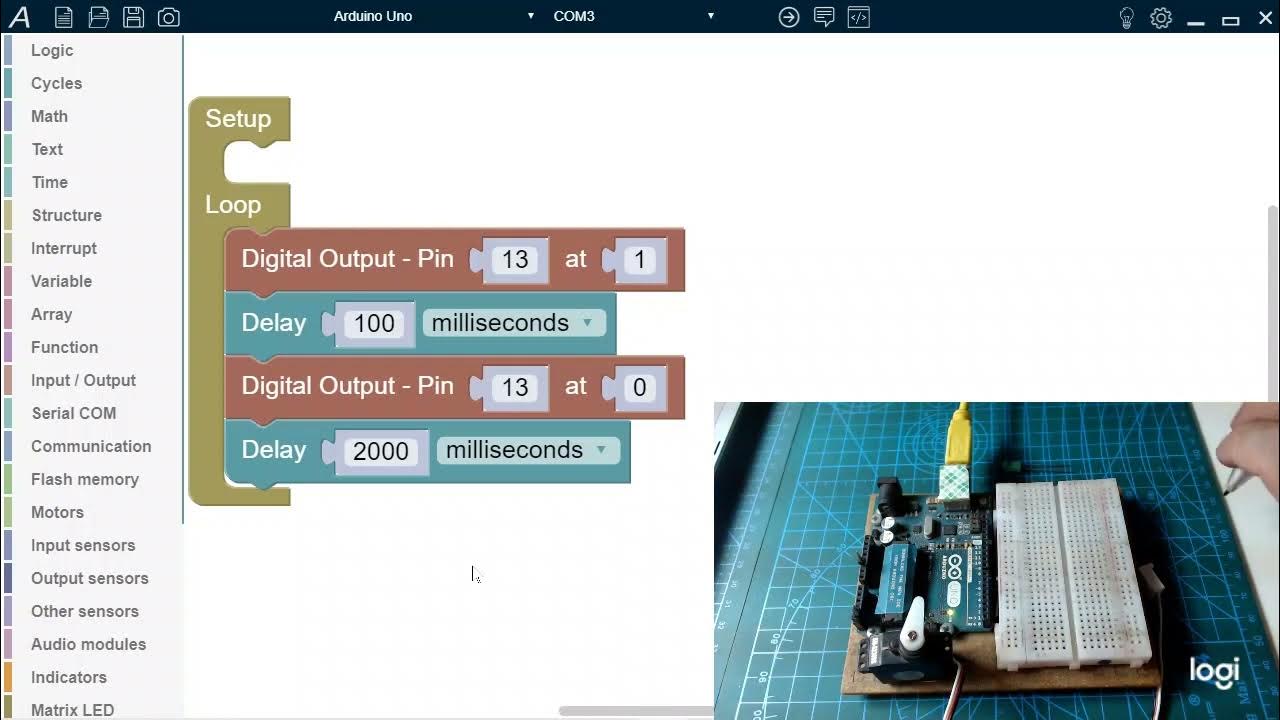Save the project with floppy disk icon
Image resolution: width=1280 pixels, height=720 pixels.
133,17
